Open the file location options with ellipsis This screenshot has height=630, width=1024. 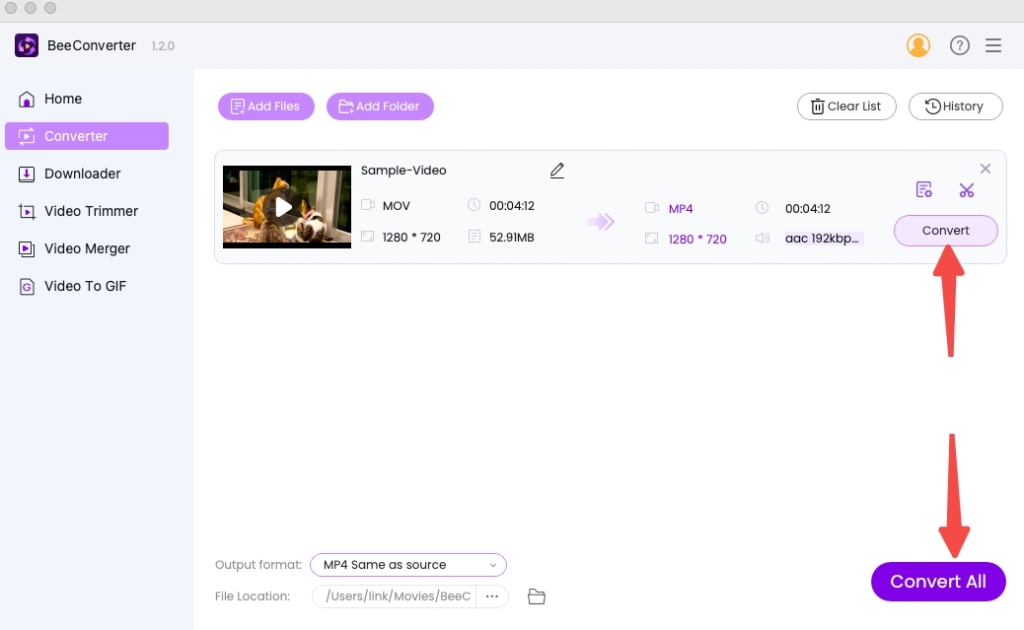pyautogui.click(x=492, y=596)
